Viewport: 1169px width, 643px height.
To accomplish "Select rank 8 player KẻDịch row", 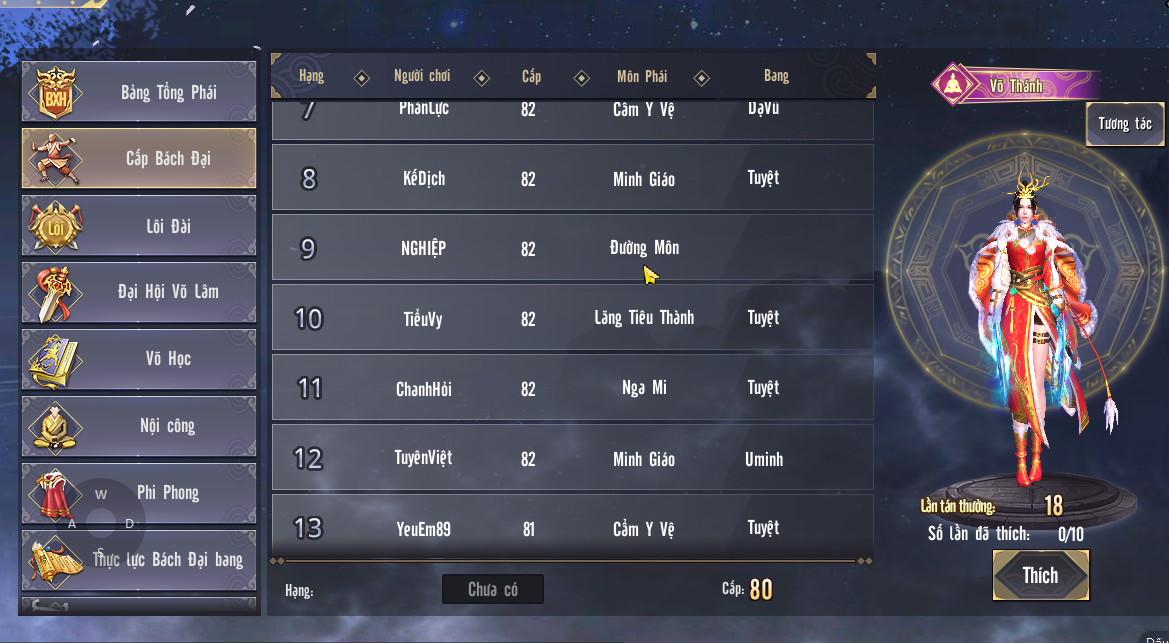I will pos(573,178).
